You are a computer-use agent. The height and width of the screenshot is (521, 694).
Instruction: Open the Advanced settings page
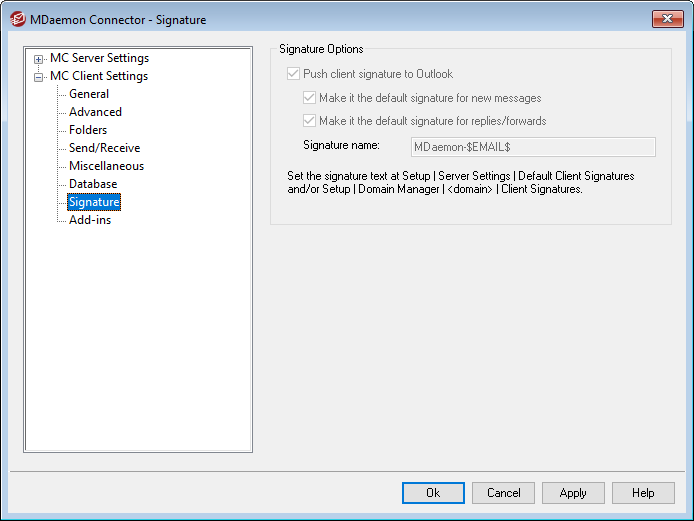pos(95,112)
